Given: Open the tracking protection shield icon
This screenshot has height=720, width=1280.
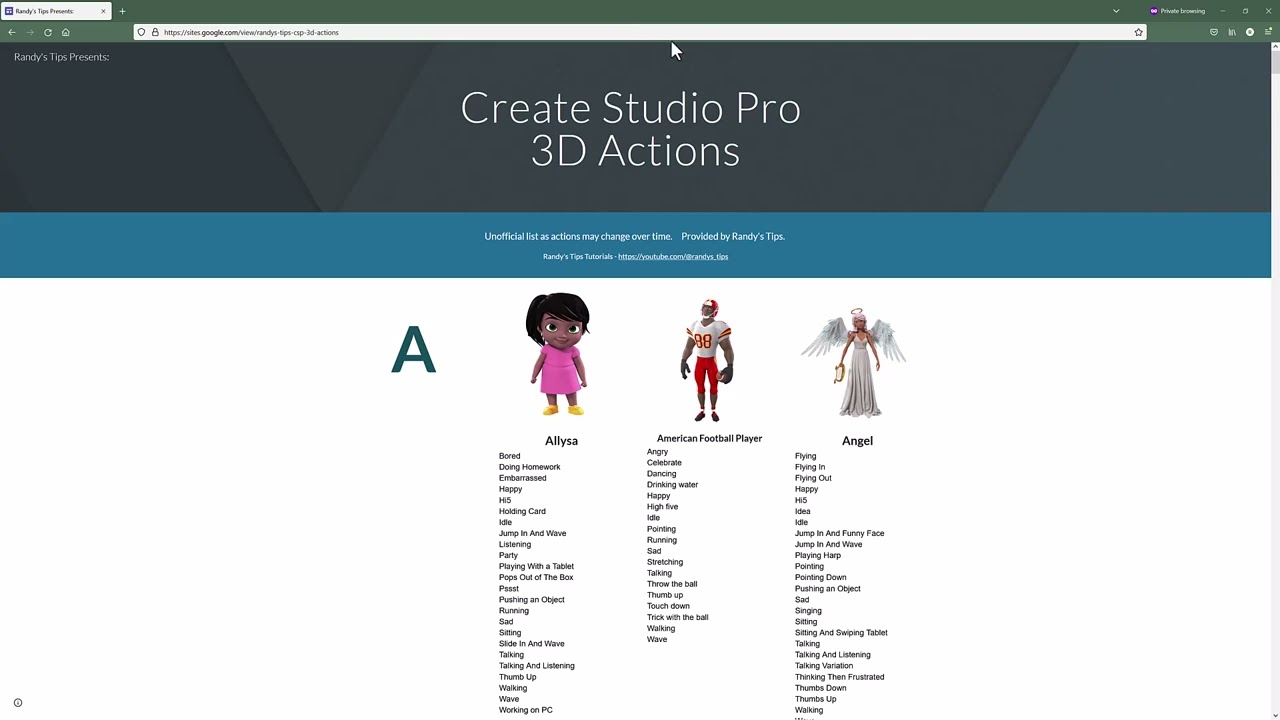Looking at the screenshot, I should [x=142, y=32].
